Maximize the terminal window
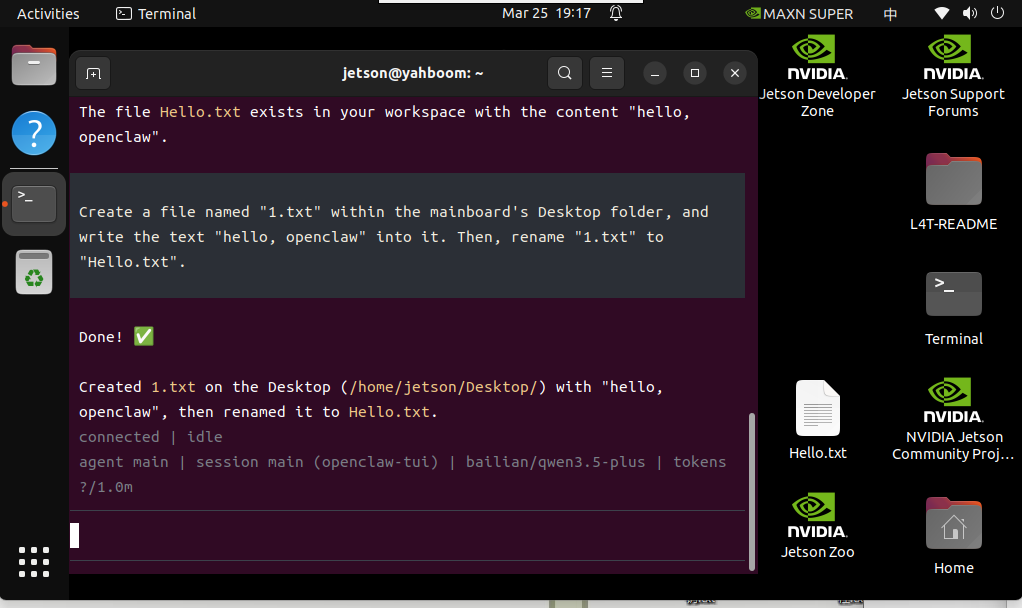Image resolution: width=1022 pixels, height=608 pixels. (x=695, y=73)
